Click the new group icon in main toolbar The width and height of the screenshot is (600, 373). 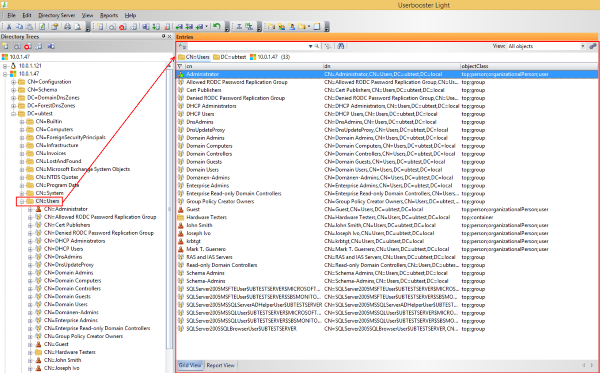[x=282, y=26]
